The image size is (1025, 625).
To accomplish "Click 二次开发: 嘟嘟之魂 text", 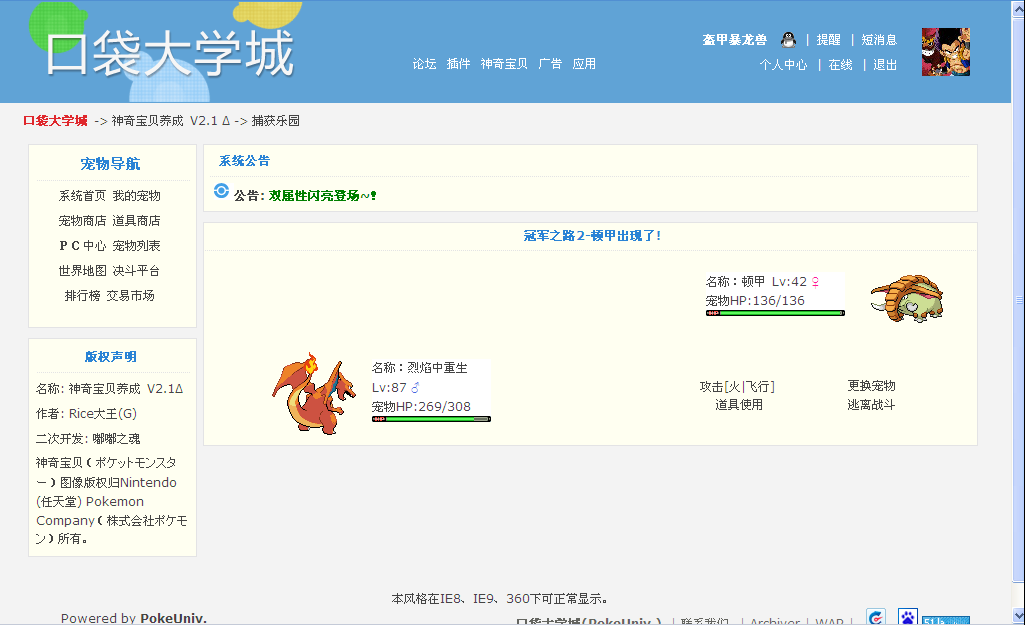I will (x=88, y=439).
